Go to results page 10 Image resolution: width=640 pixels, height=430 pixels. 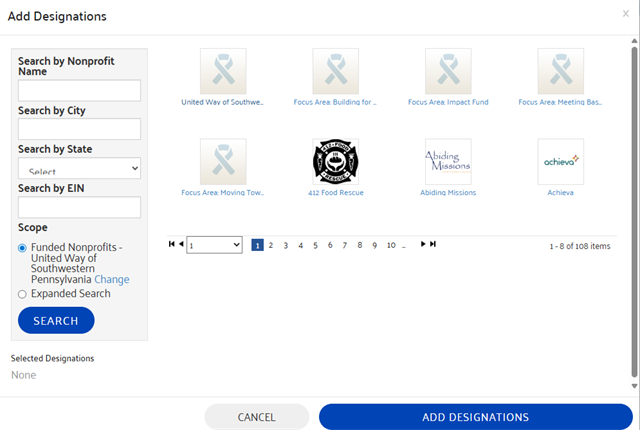(391, 245)
